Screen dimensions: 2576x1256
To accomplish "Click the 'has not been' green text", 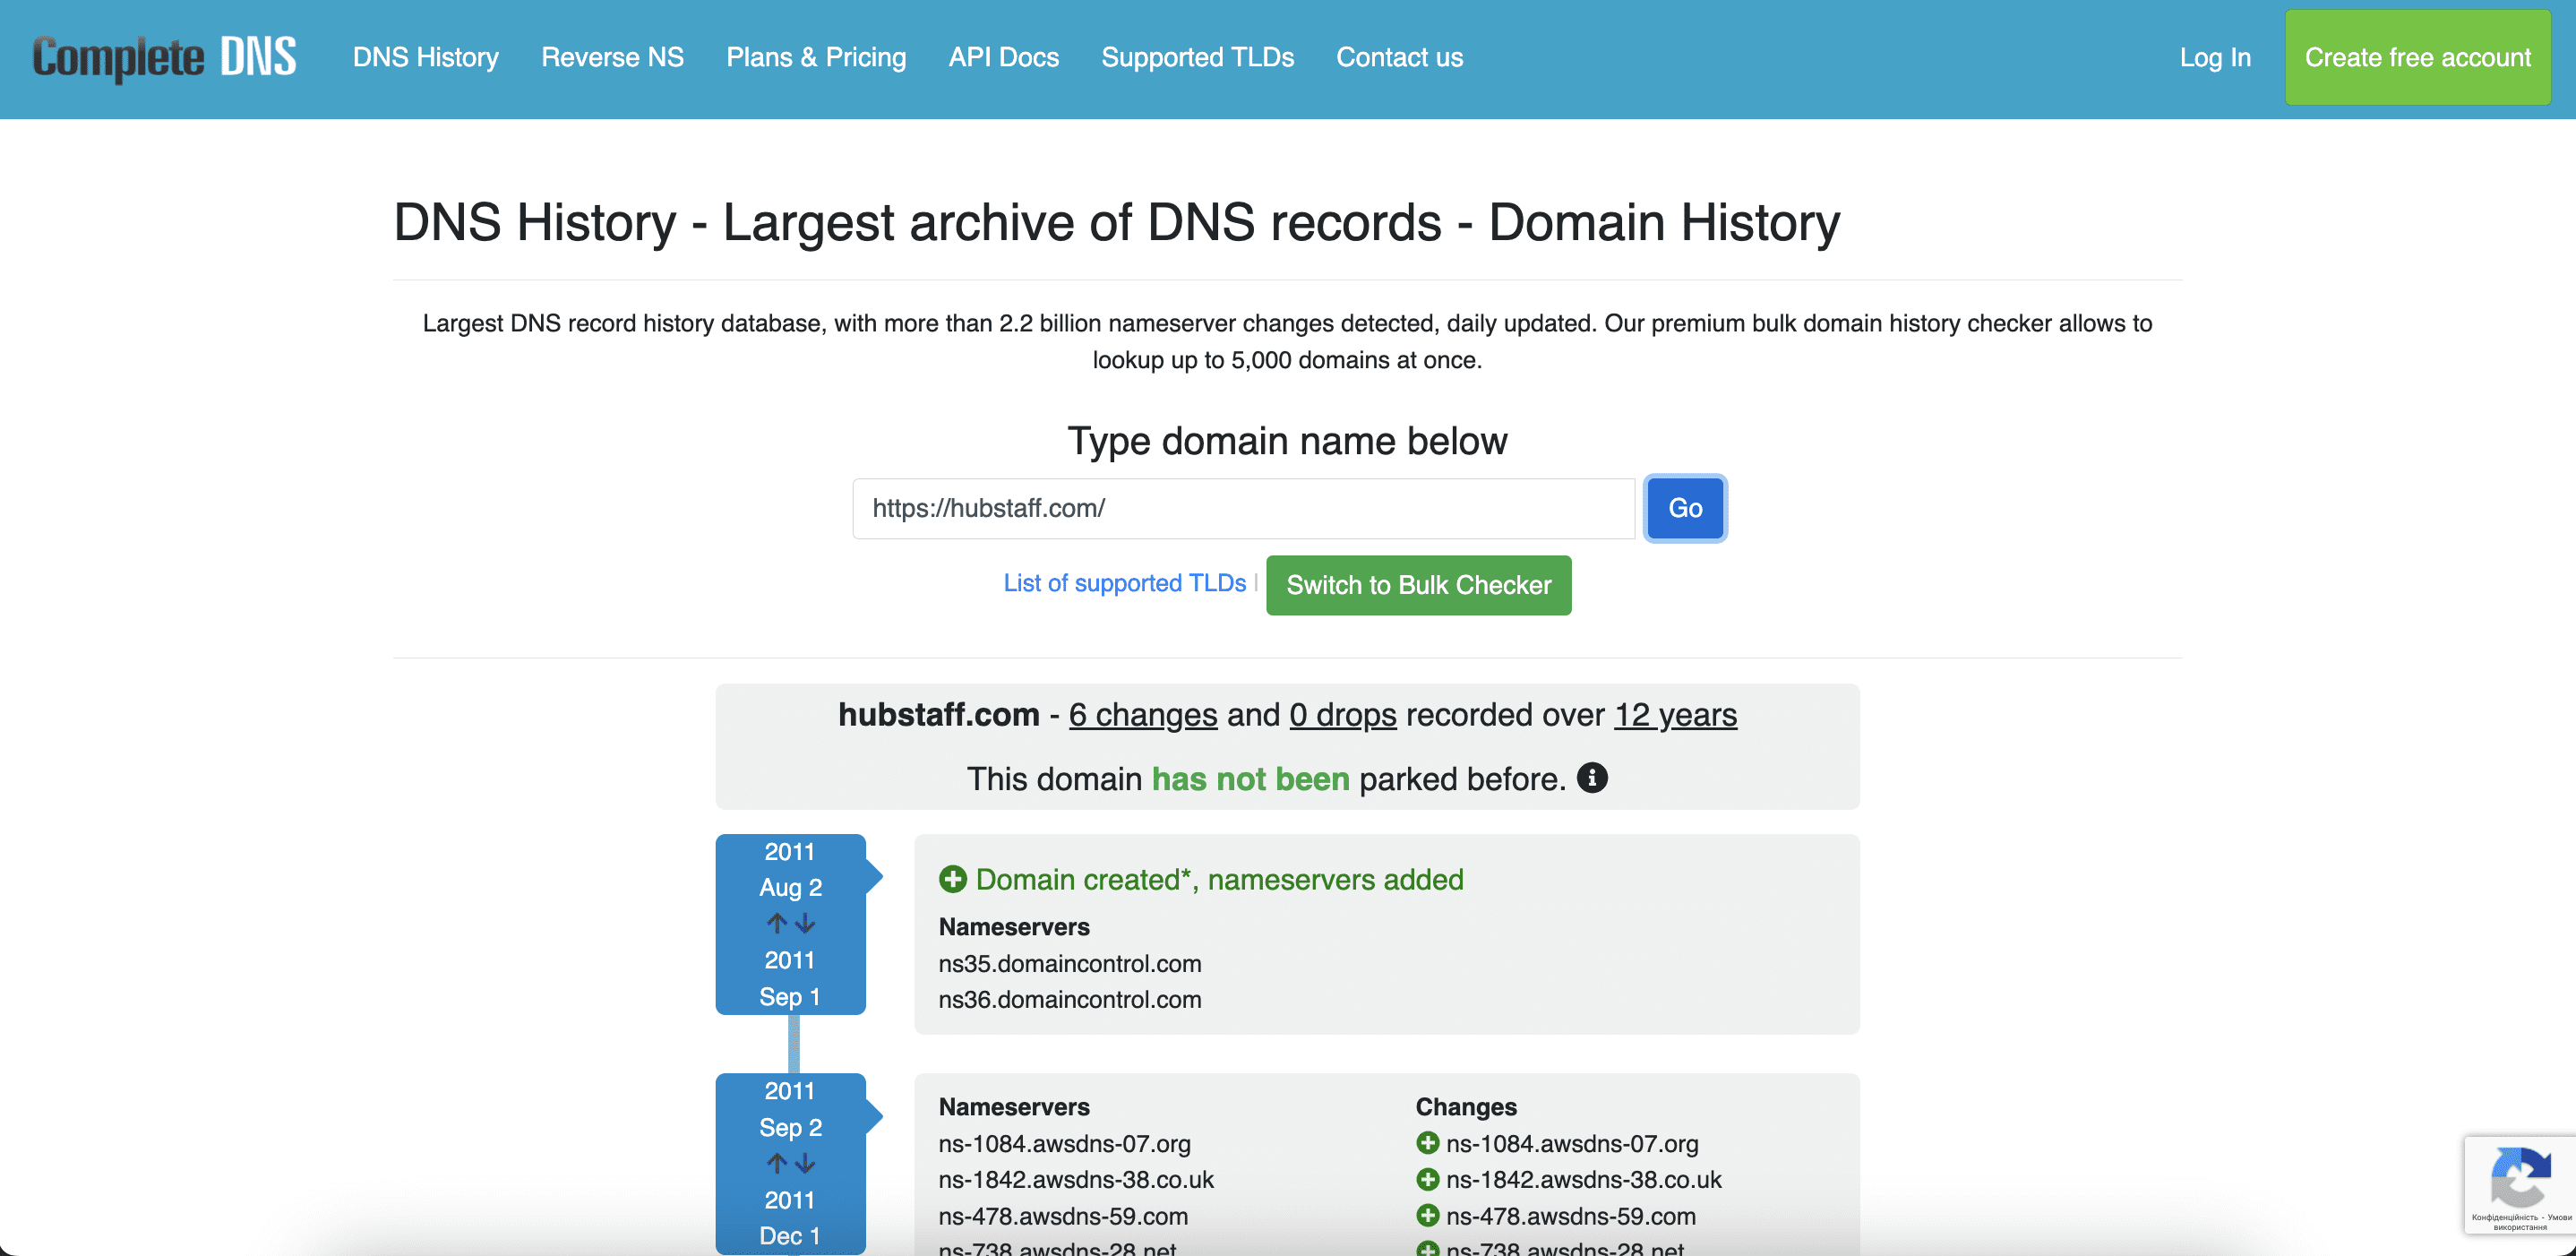I will pyautogui.click(x=1250, y=779).
